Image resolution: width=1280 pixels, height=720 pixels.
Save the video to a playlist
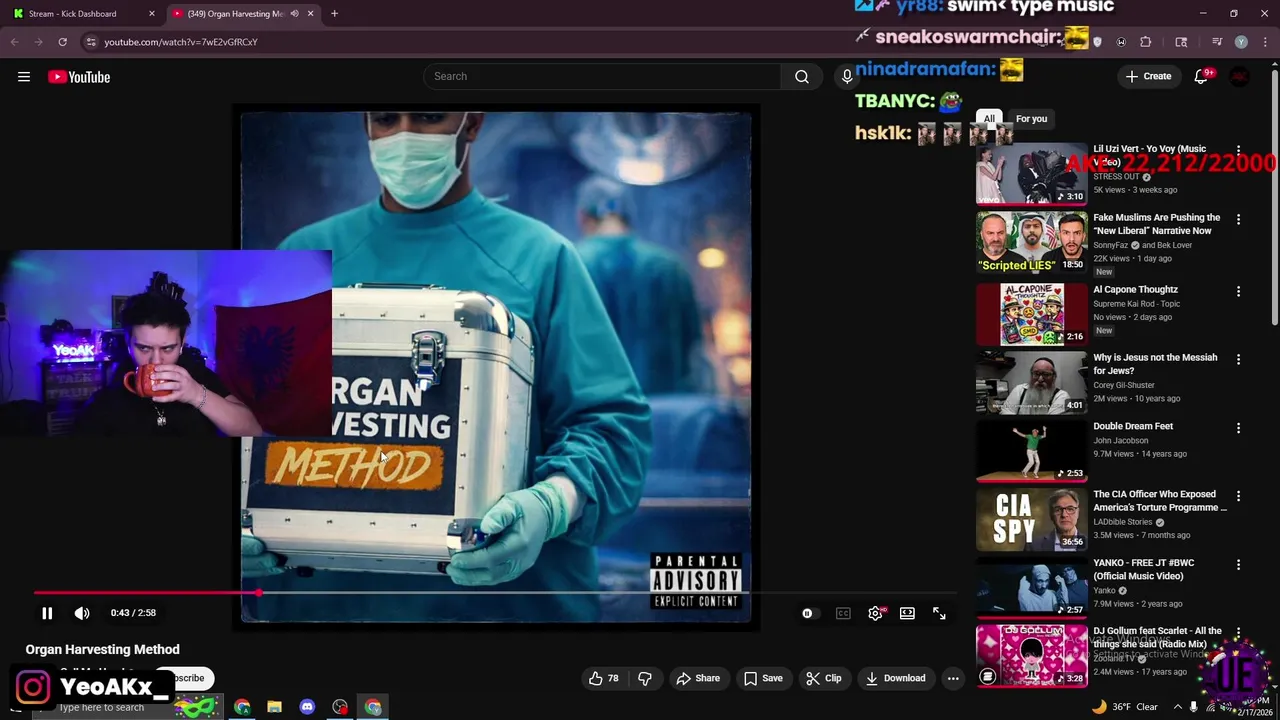point(763,678)
